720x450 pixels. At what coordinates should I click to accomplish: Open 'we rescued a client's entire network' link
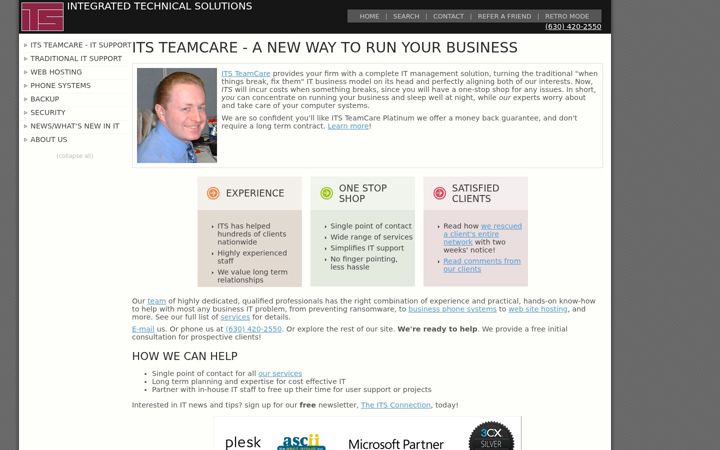(483, 234)
